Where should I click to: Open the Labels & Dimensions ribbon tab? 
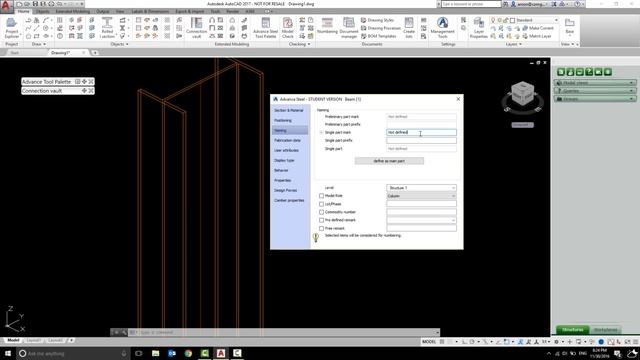point(150,11)
